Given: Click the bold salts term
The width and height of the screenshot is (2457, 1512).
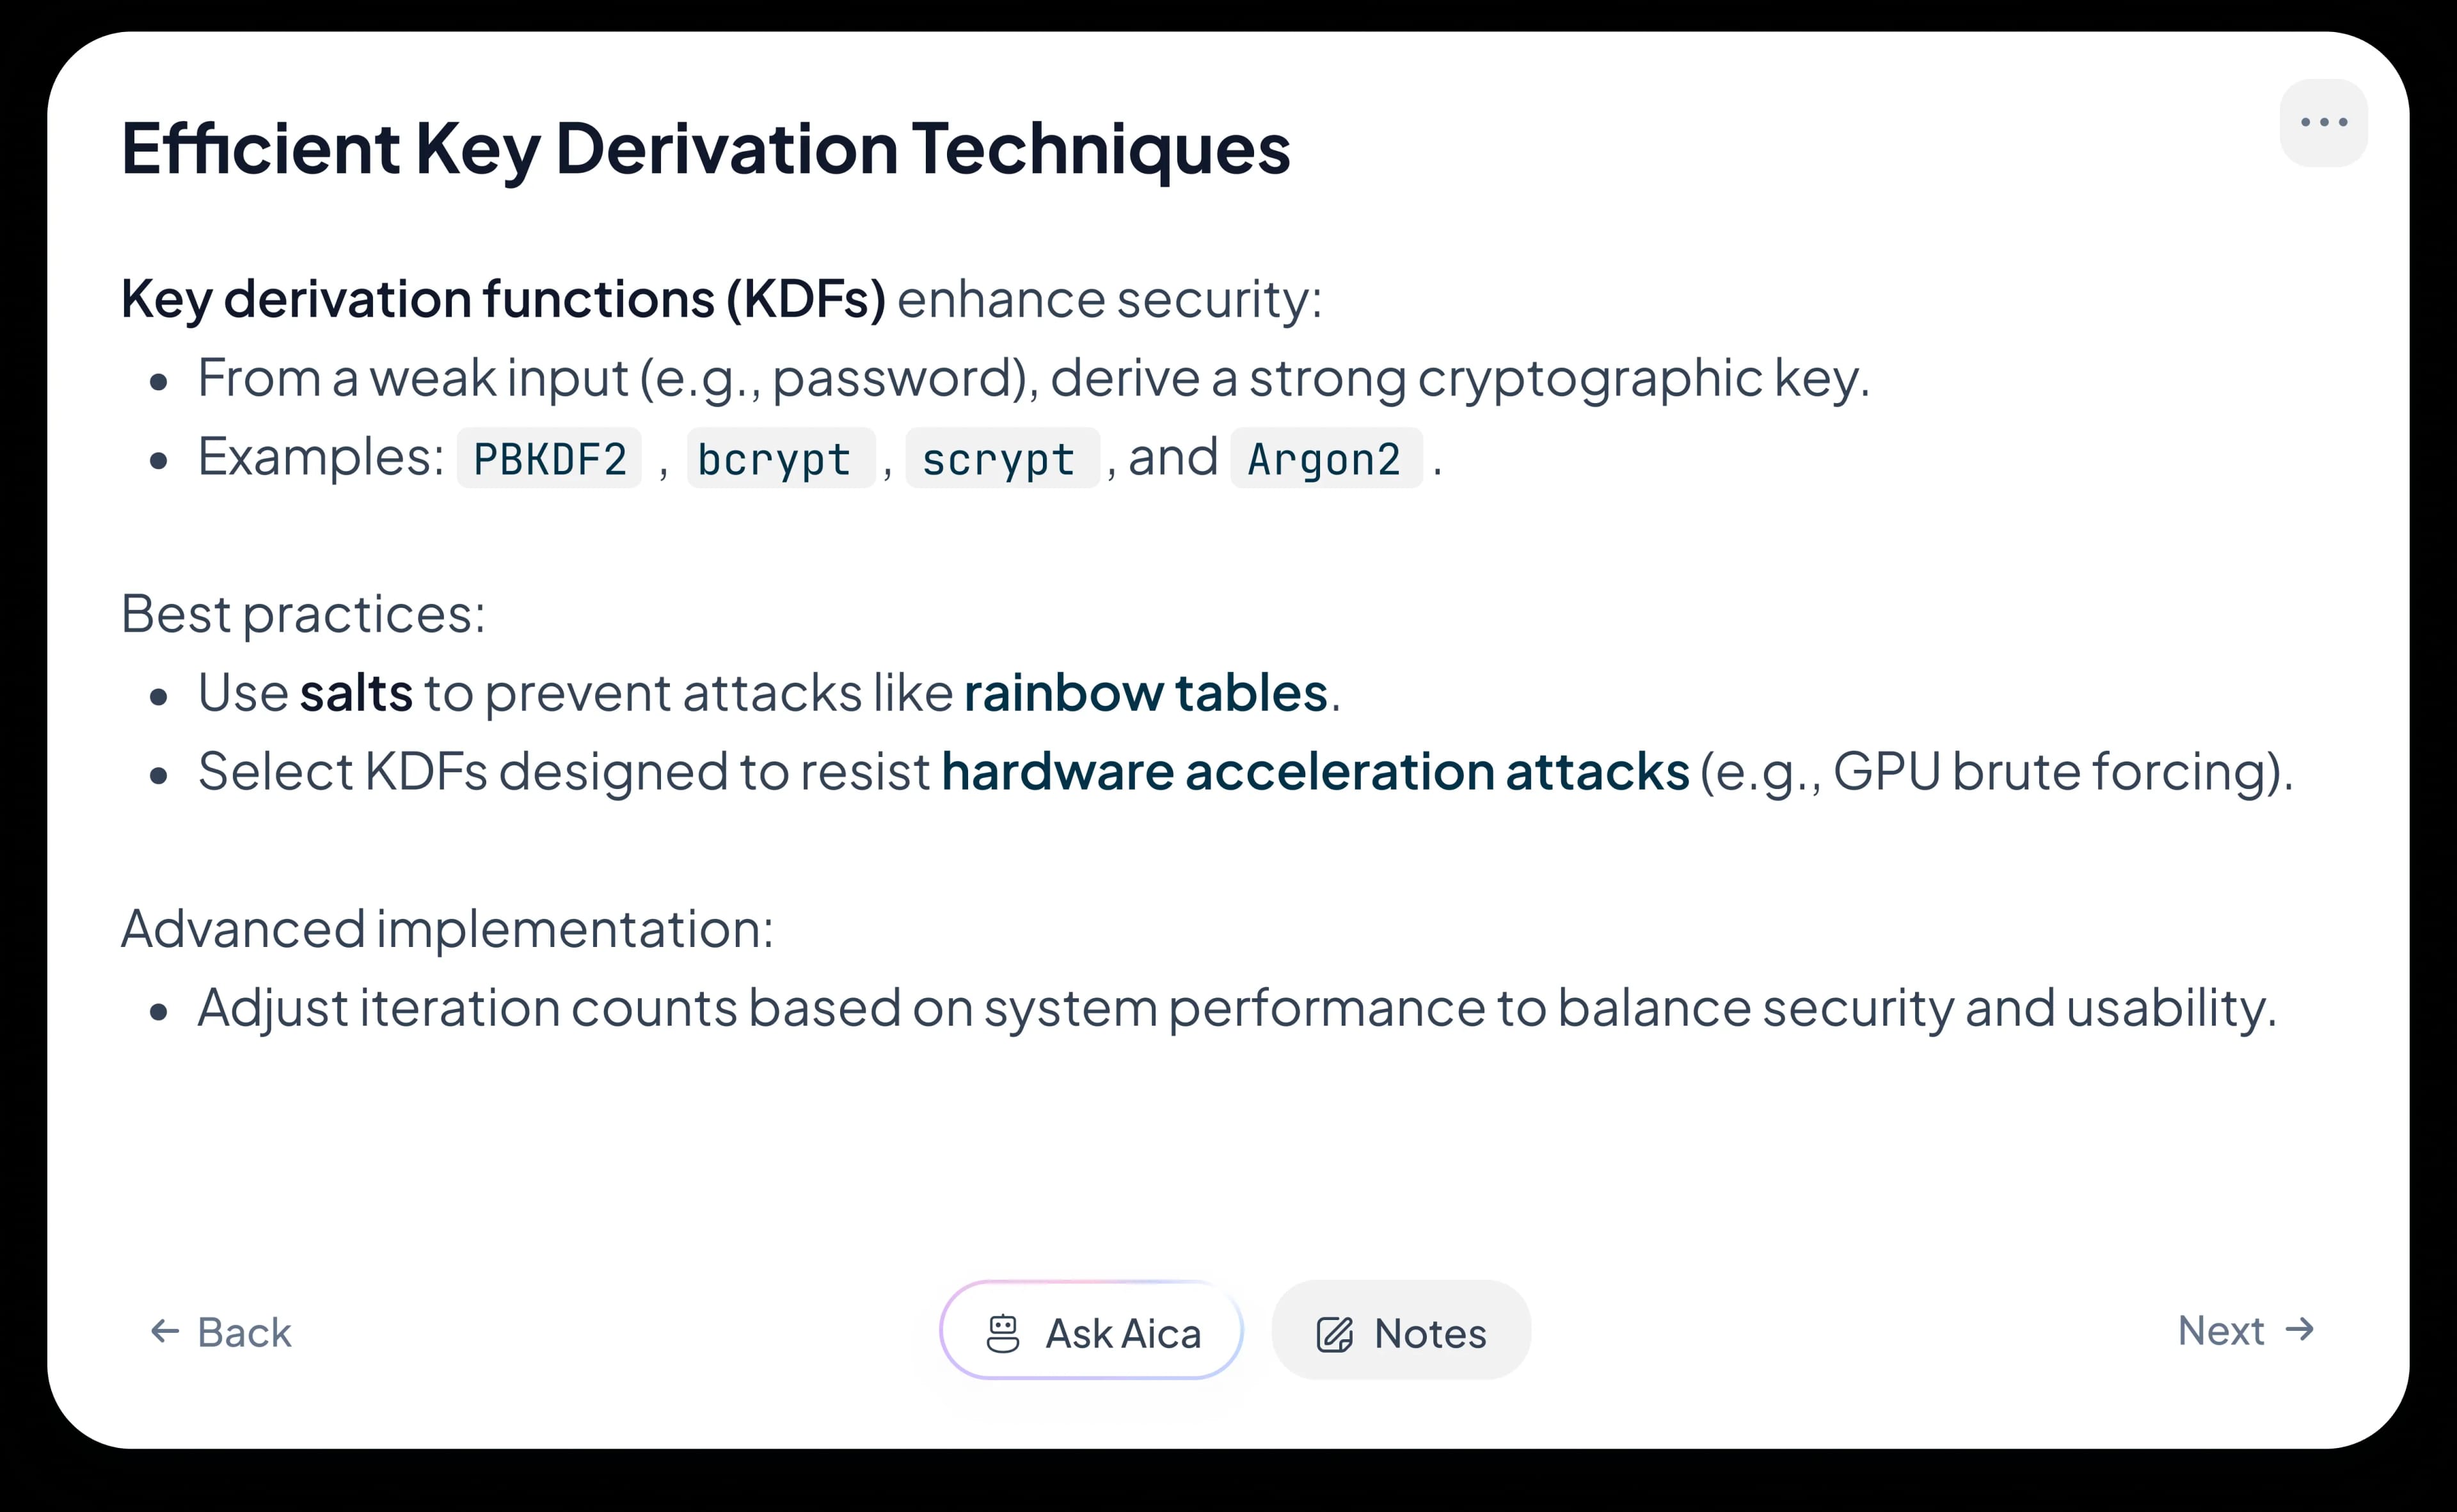Looking at the screenshot, I should coord(356,692).
